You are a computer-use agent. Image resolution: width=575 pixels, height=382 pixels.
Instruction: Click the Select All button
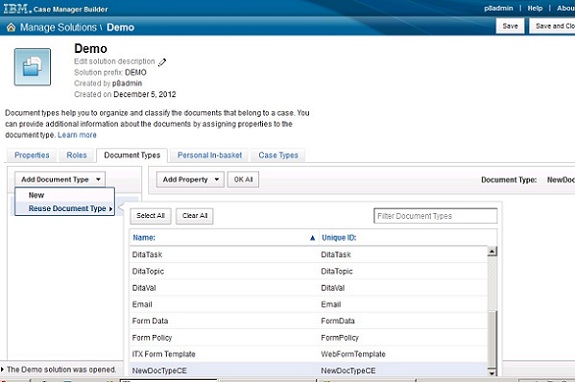(x=150, y=216)
